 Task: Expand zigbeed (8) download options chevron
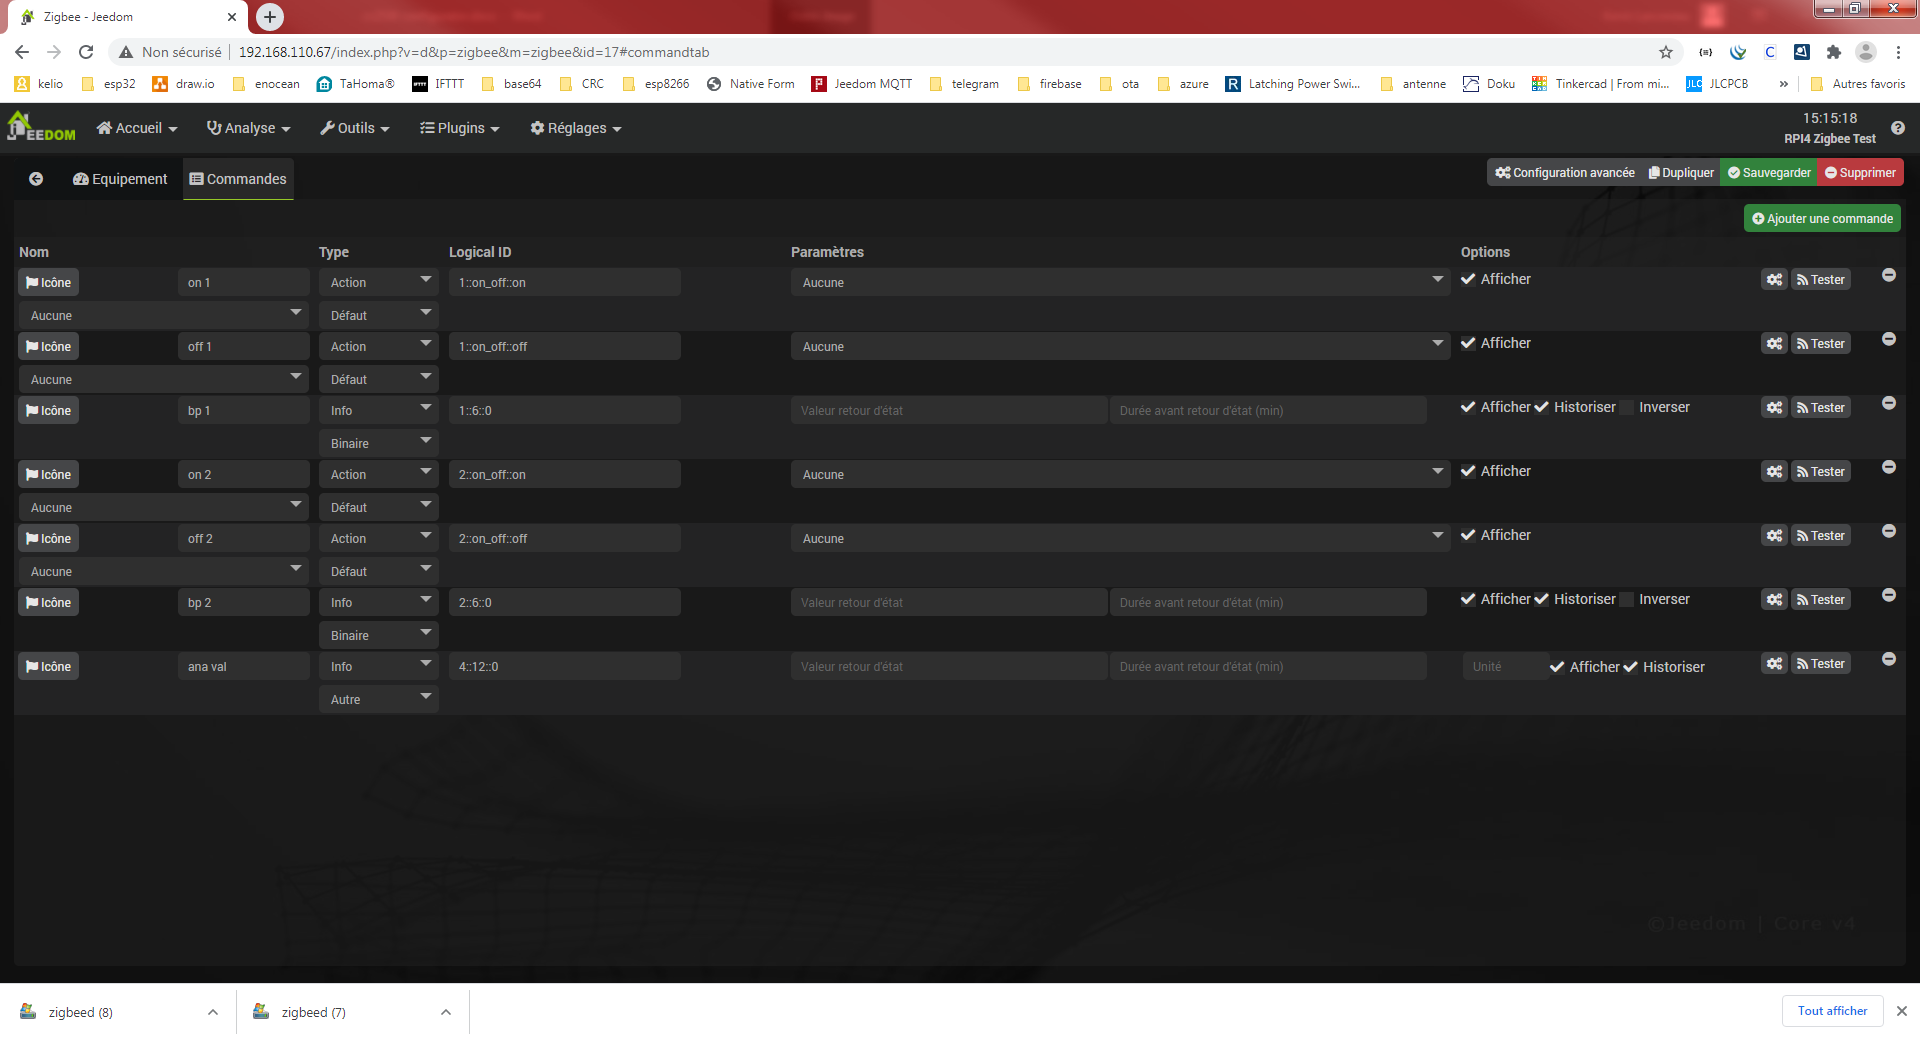click(213, 1012)
